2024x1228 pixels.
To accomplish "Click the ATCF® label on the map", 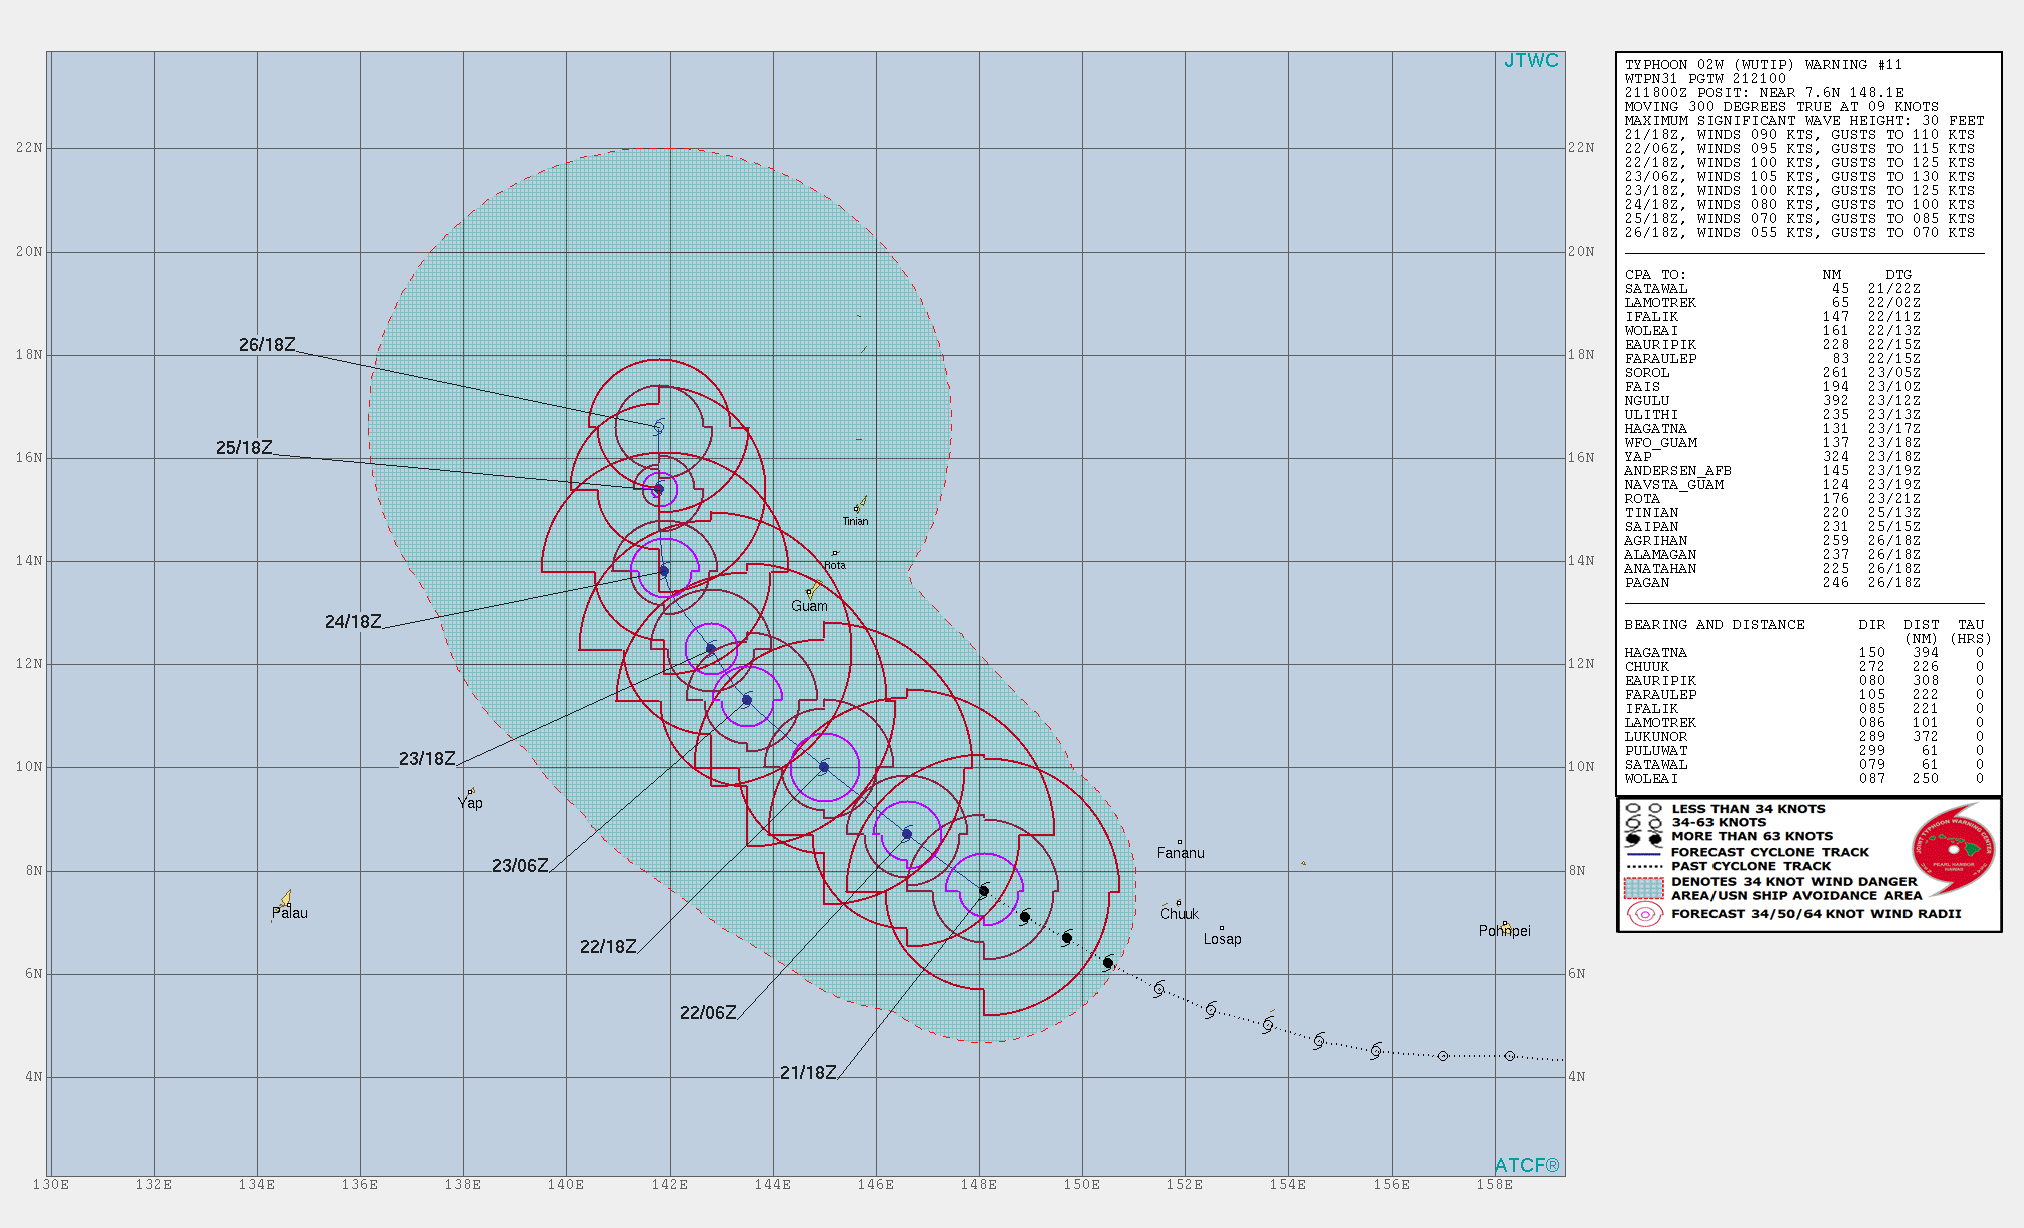I will [1527, 1165].
